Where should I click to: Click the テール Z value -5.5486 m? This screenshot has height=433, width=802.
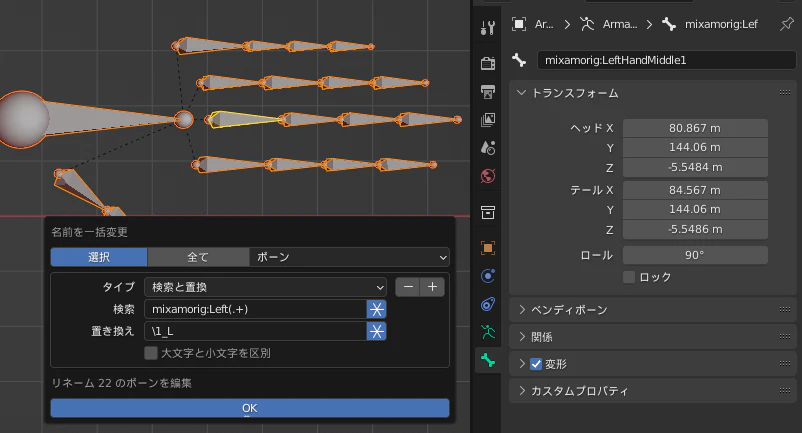pos(695,230)
